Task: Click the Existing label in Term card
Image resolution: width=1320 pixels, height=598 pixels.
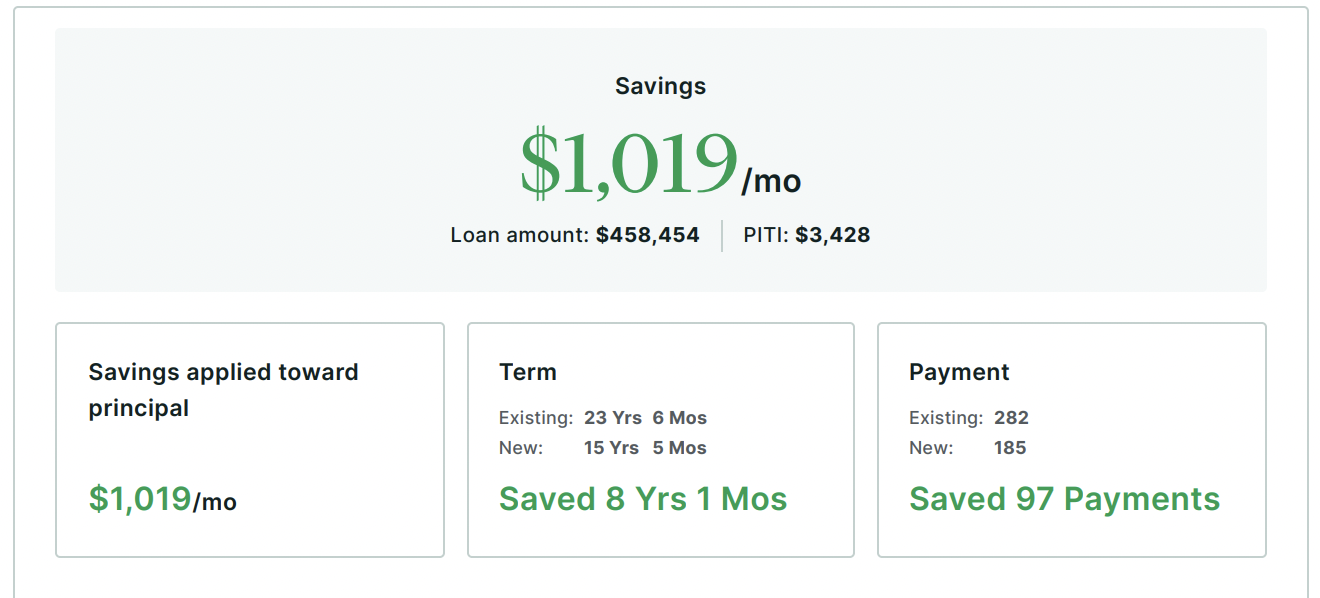Action: pyautogui.click(x=536, y=418)
